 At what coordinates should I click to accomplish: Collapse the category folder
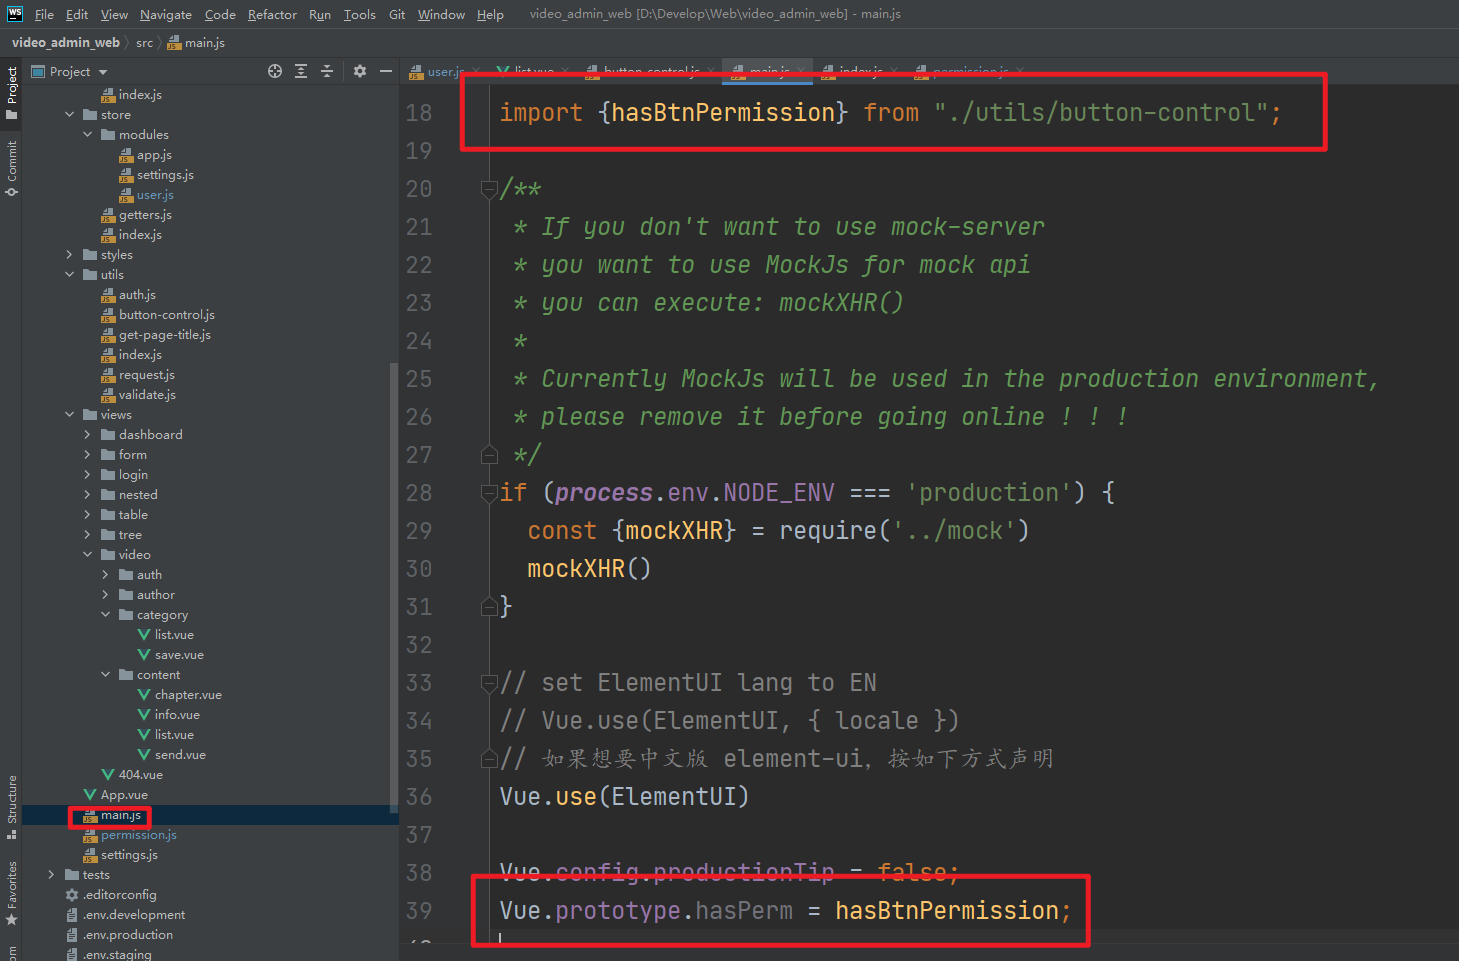[x=106, y=615]
